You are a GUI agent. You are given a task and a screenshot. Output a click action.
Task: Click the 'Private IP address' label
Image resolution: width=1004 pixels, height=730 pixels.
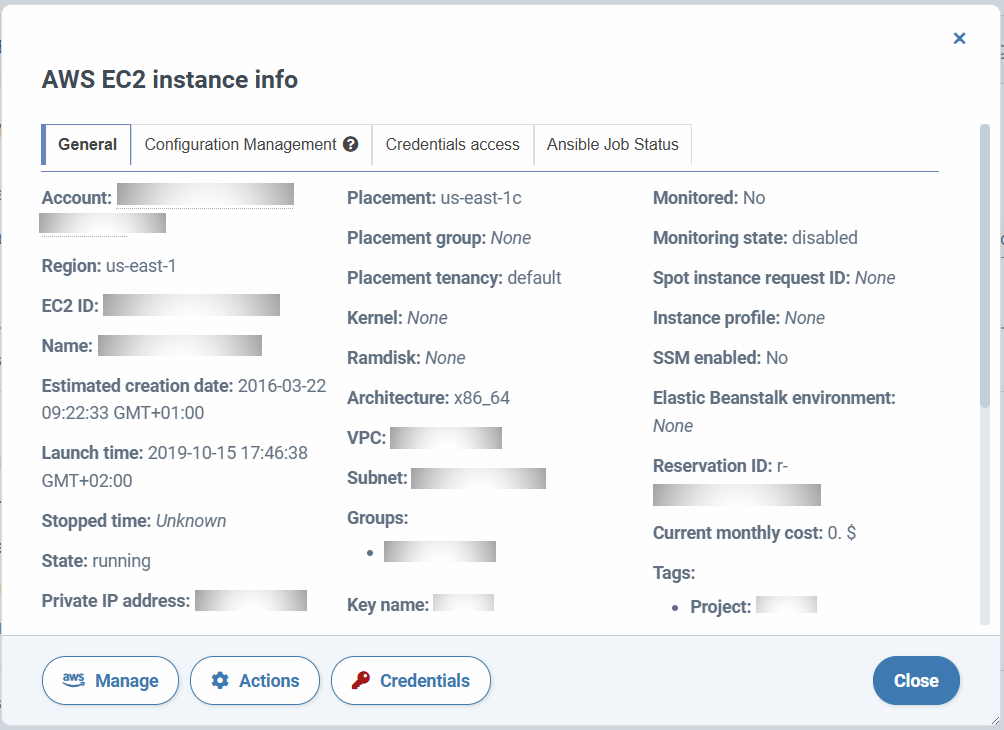pos(116,601)
